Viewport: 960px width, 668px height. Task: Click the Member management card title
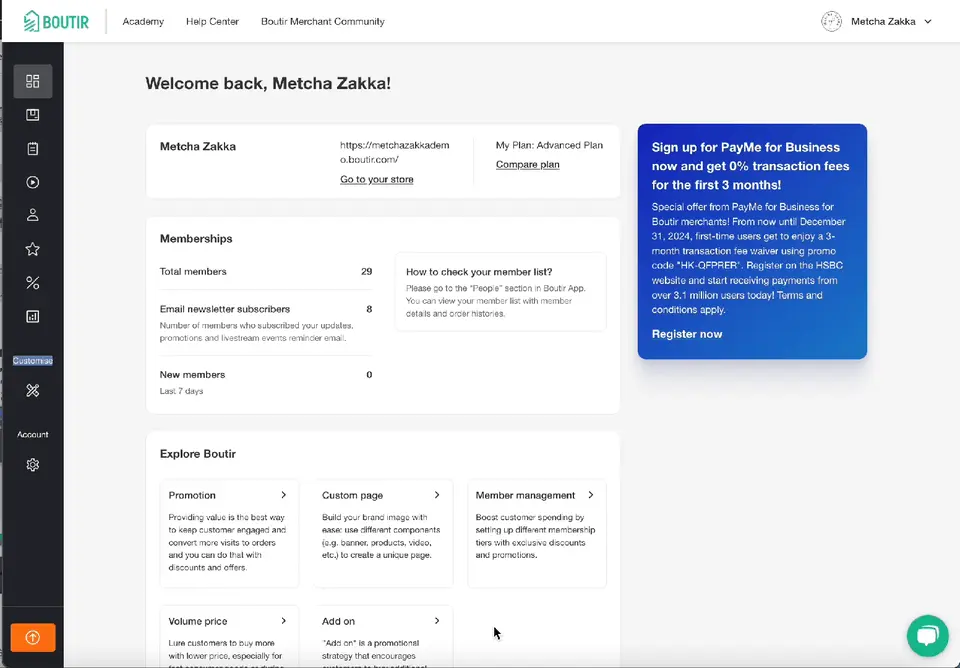coord(525,495)
